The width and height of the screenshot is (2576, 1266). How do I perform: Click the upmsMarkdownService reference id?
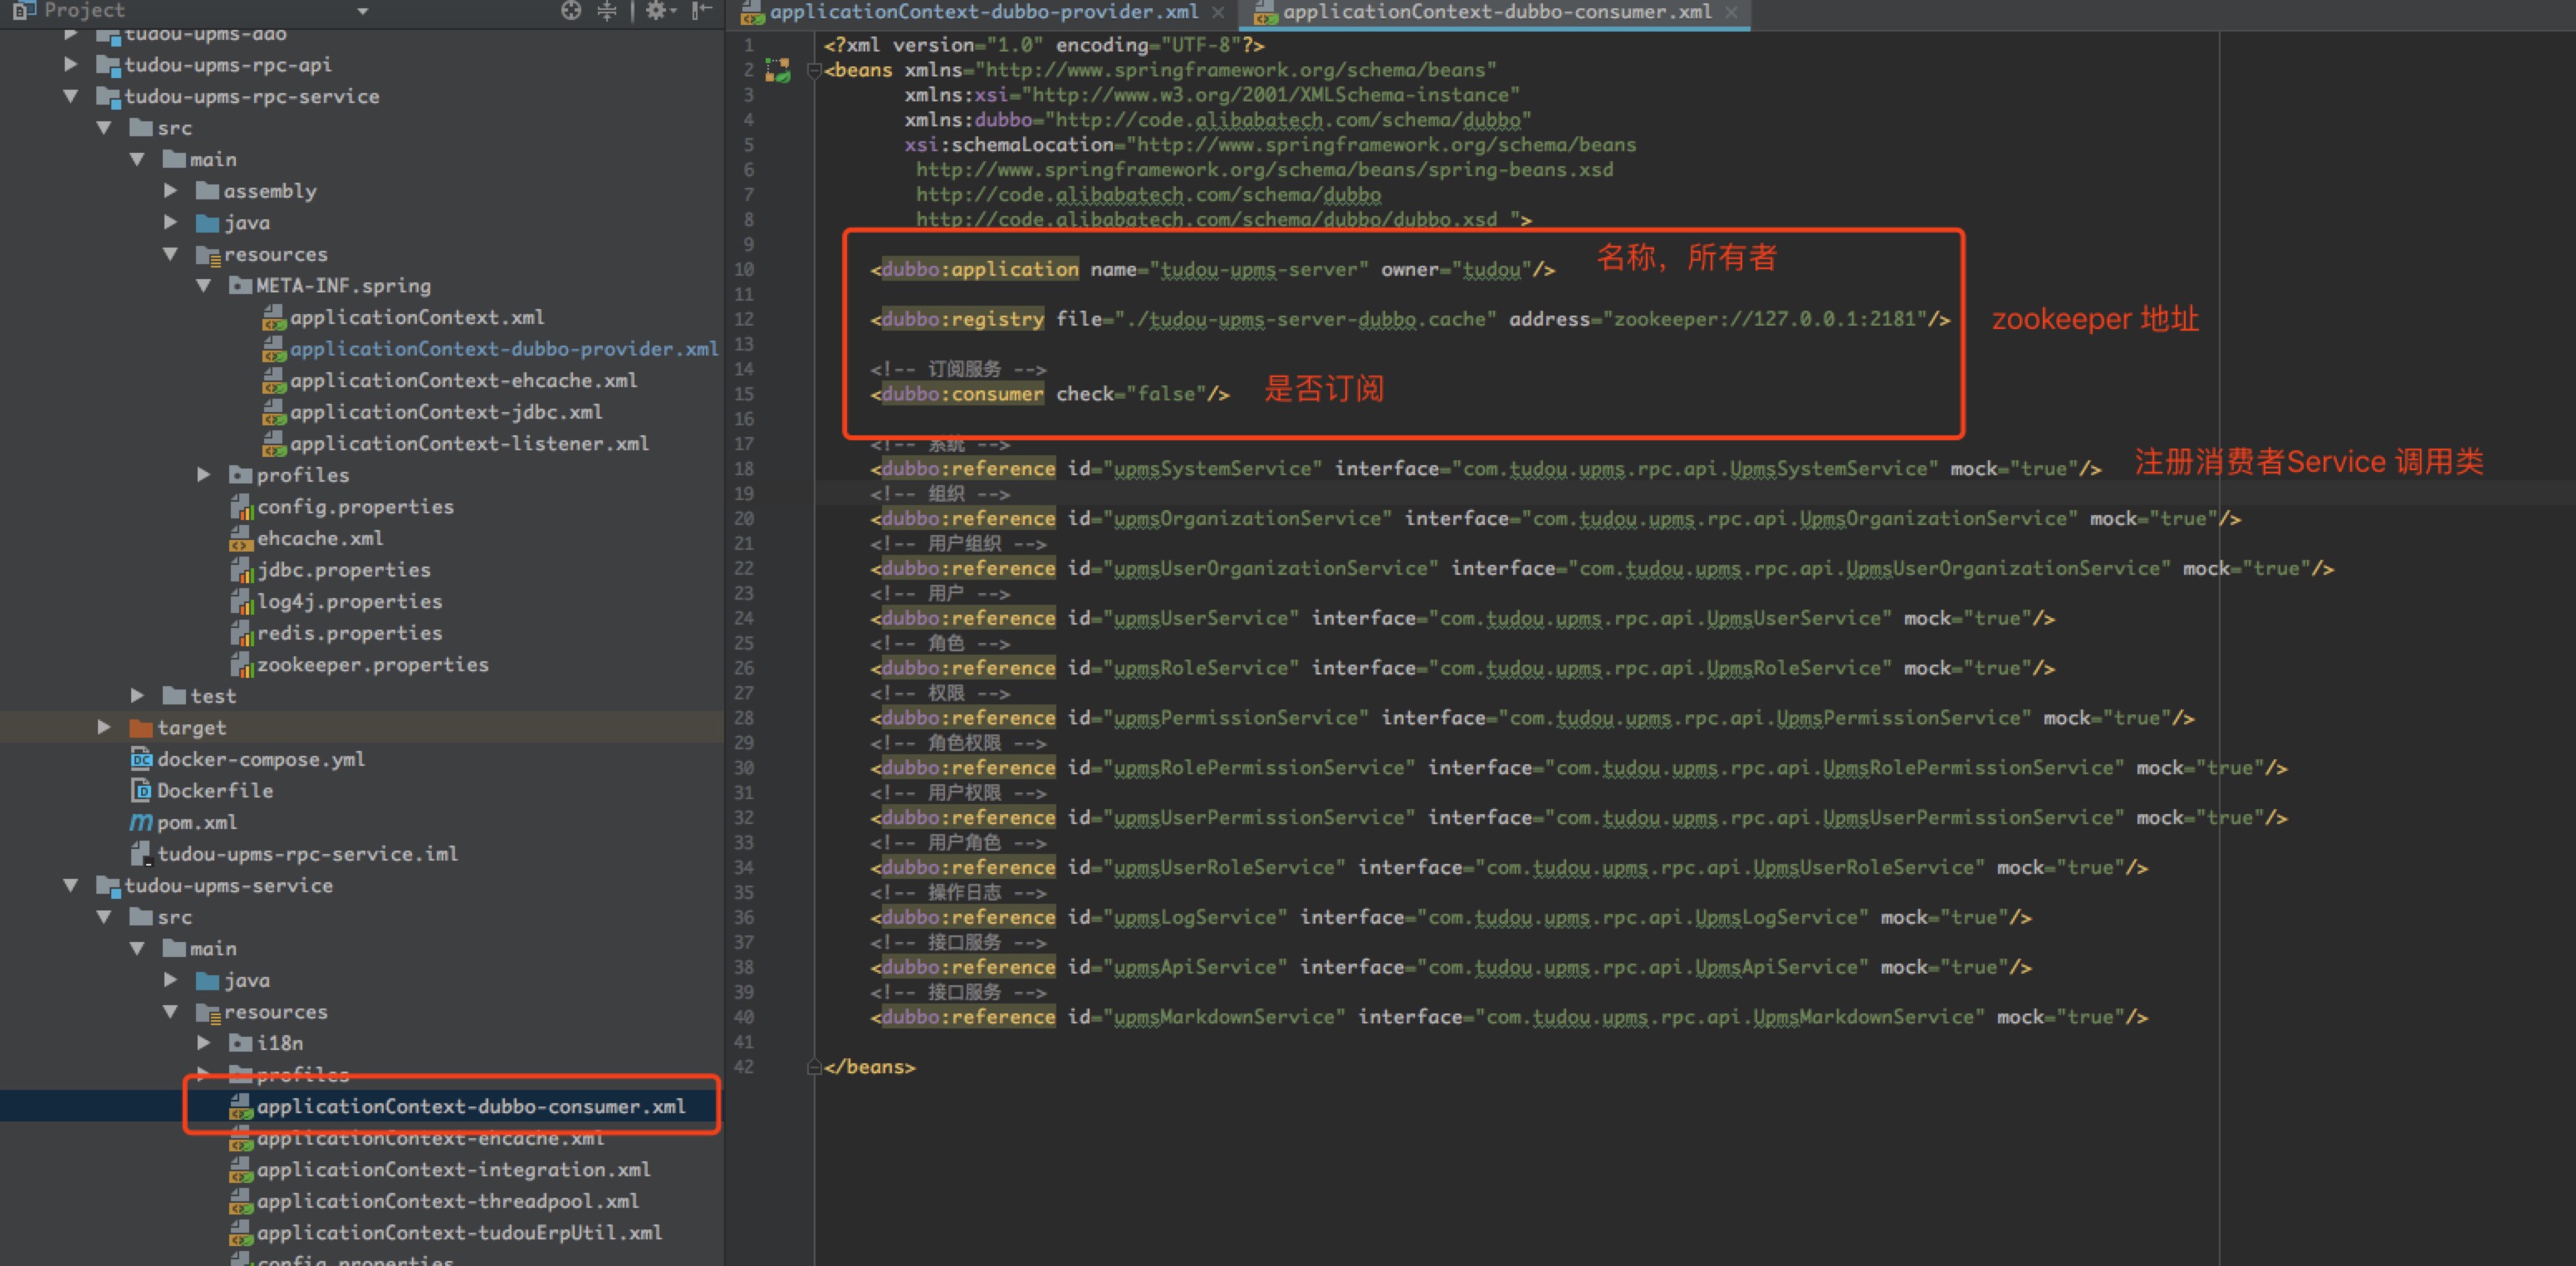(x=1224, y=1017)
